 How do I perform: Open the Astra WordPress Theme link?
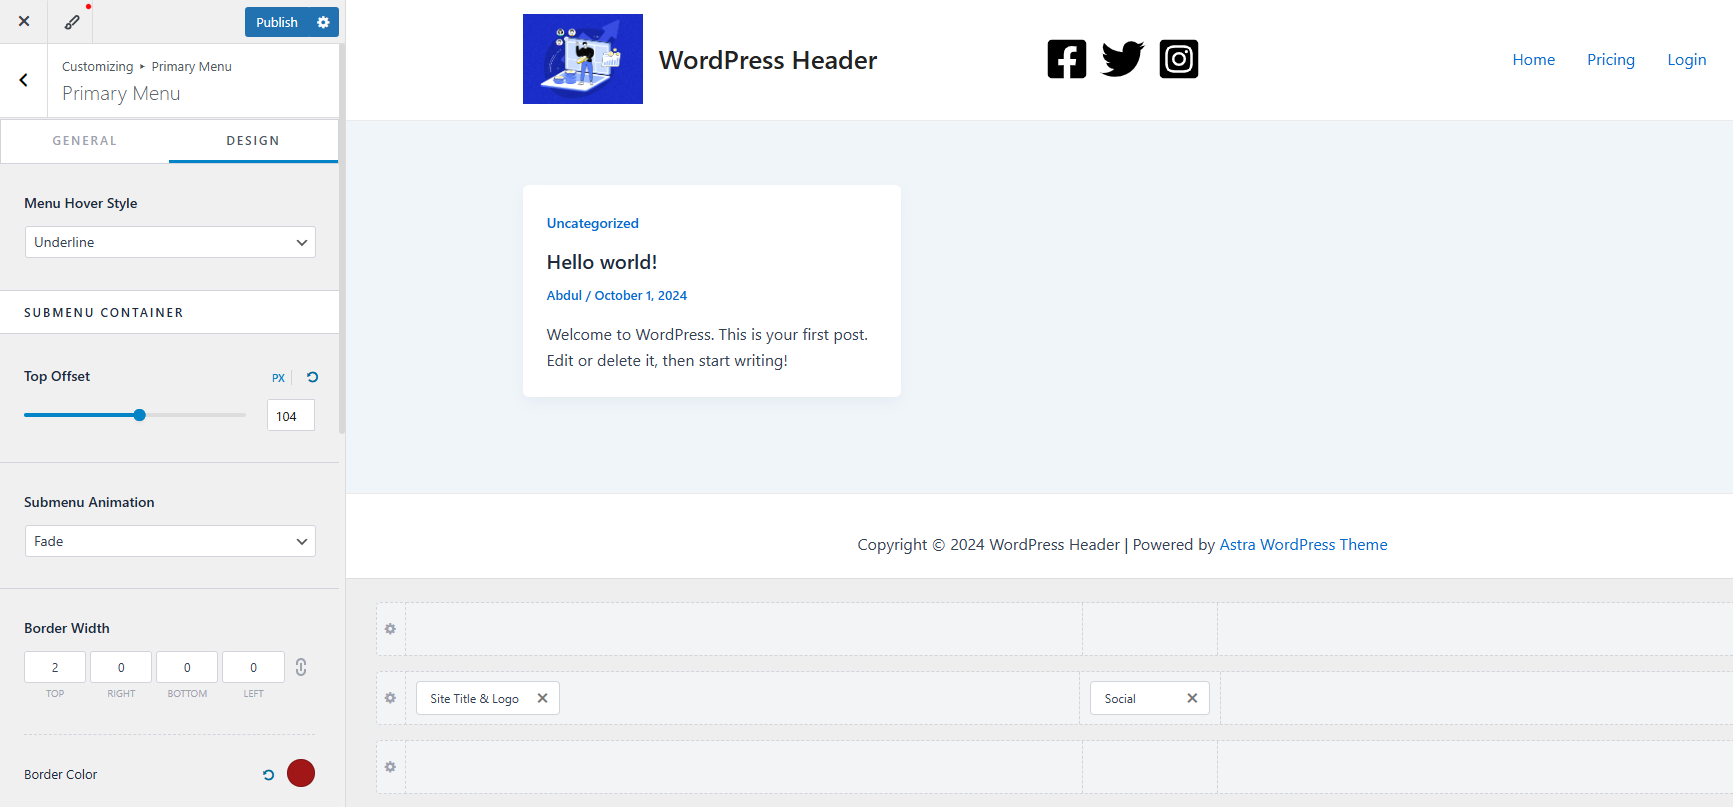pos(1303,545)
